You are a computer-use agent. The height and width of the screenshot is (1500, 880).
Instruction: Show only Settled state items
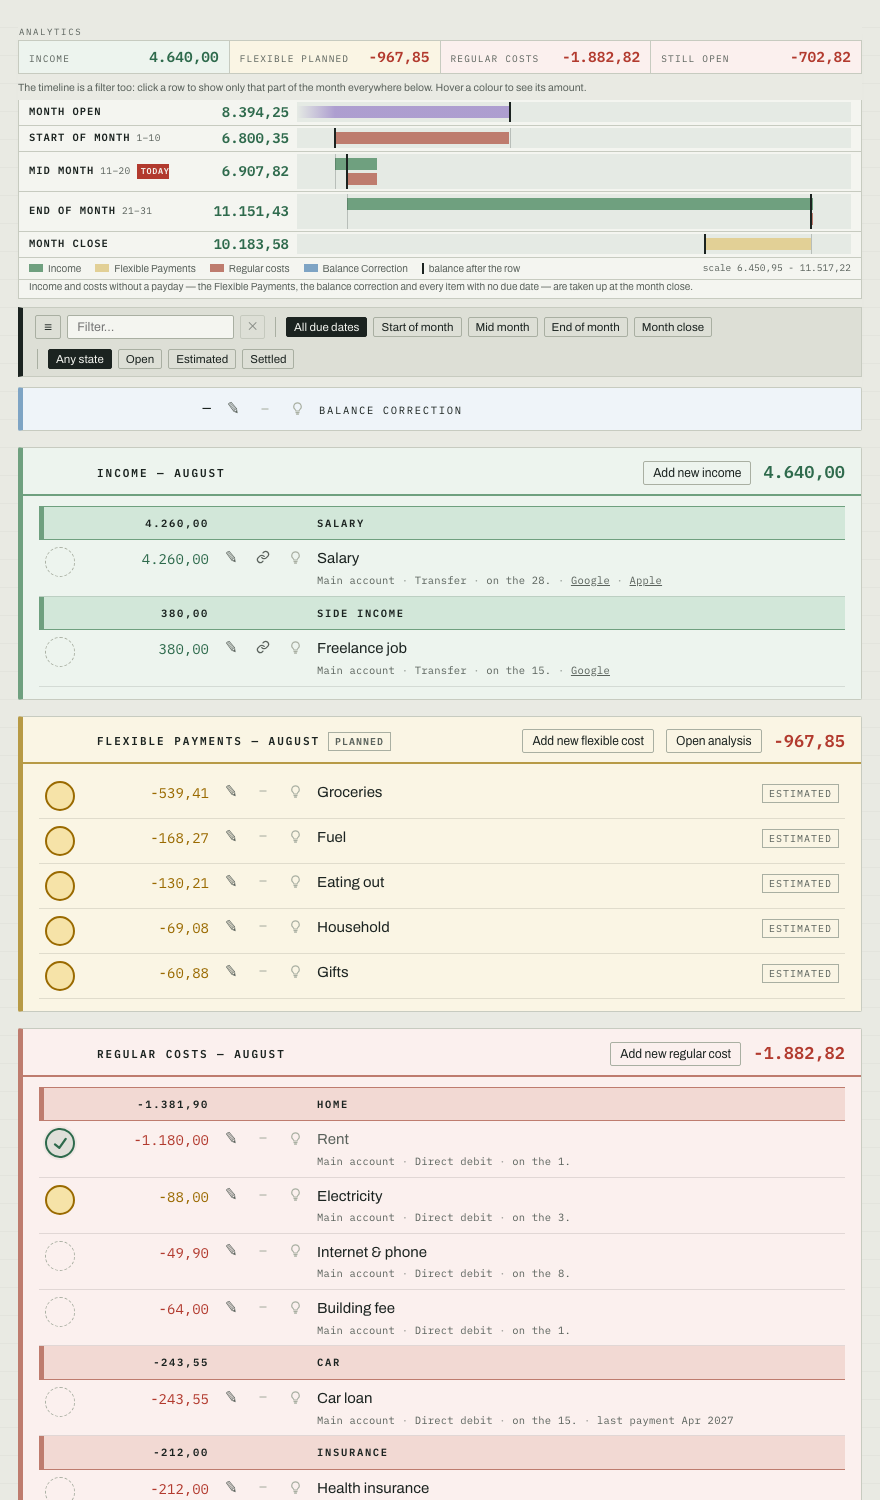[268, 359]
